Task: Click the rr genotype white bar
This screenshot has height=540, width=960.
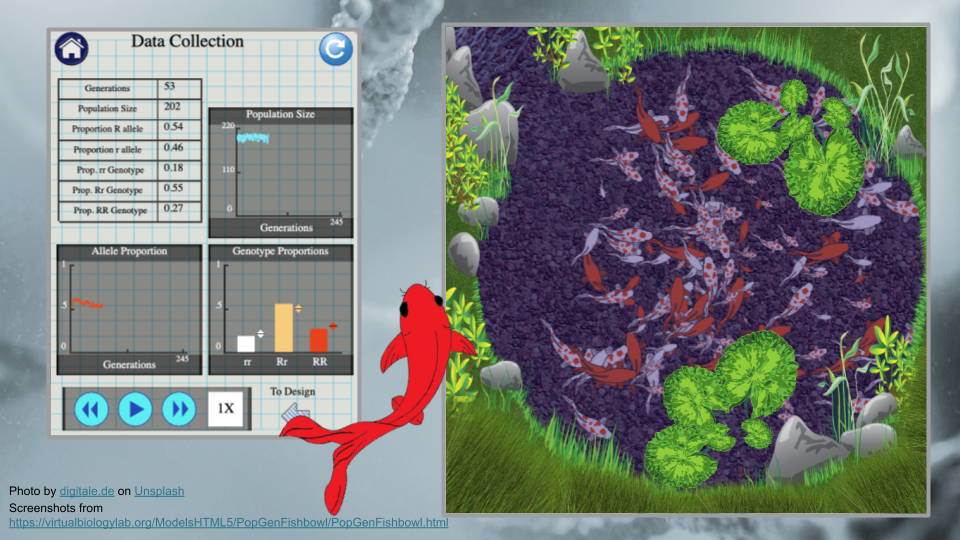Action: [x=246, y=343]
